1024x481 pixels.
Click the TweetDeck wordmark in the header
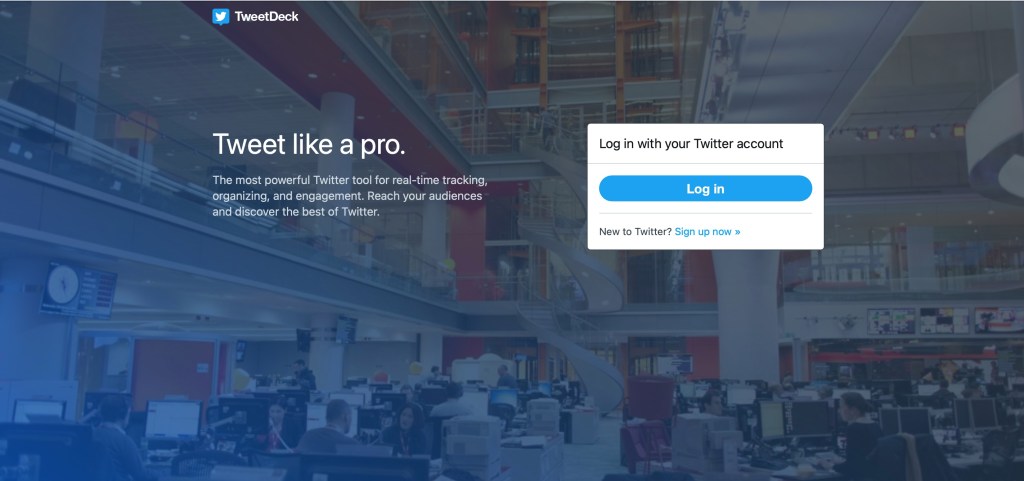pos(266,17)
